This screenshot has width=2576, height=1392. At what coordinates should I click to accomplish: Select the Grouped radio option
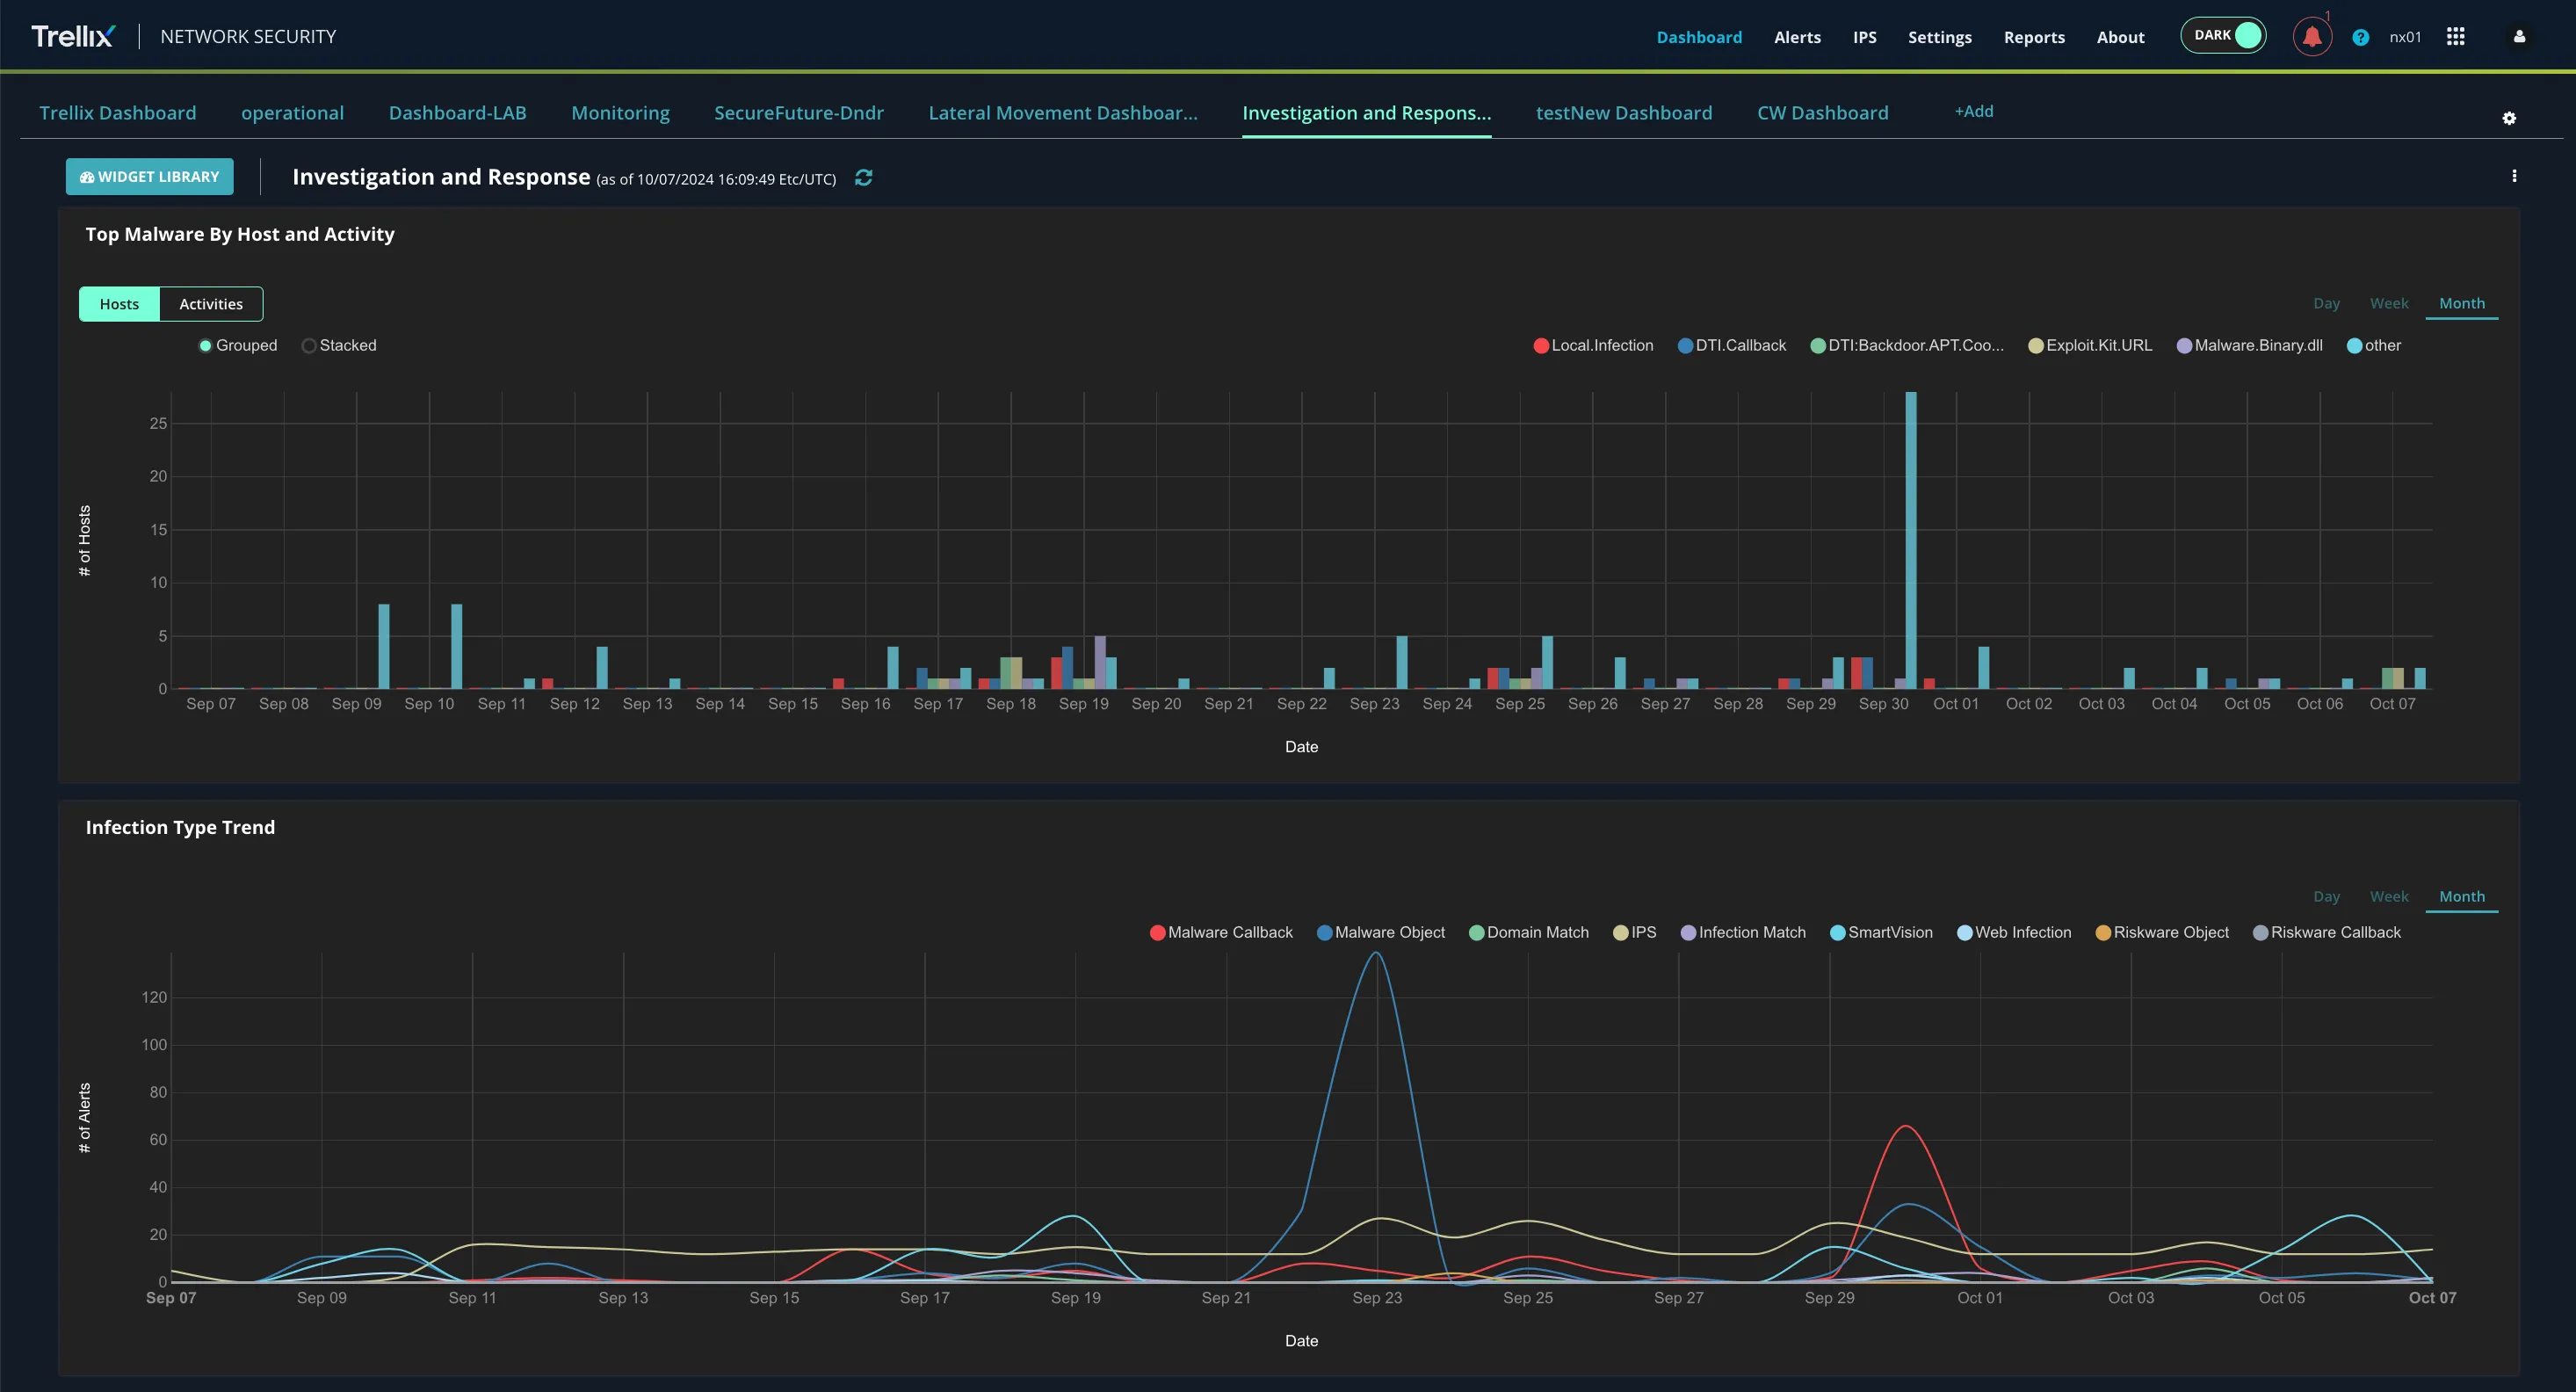click(x=205, y=346)
